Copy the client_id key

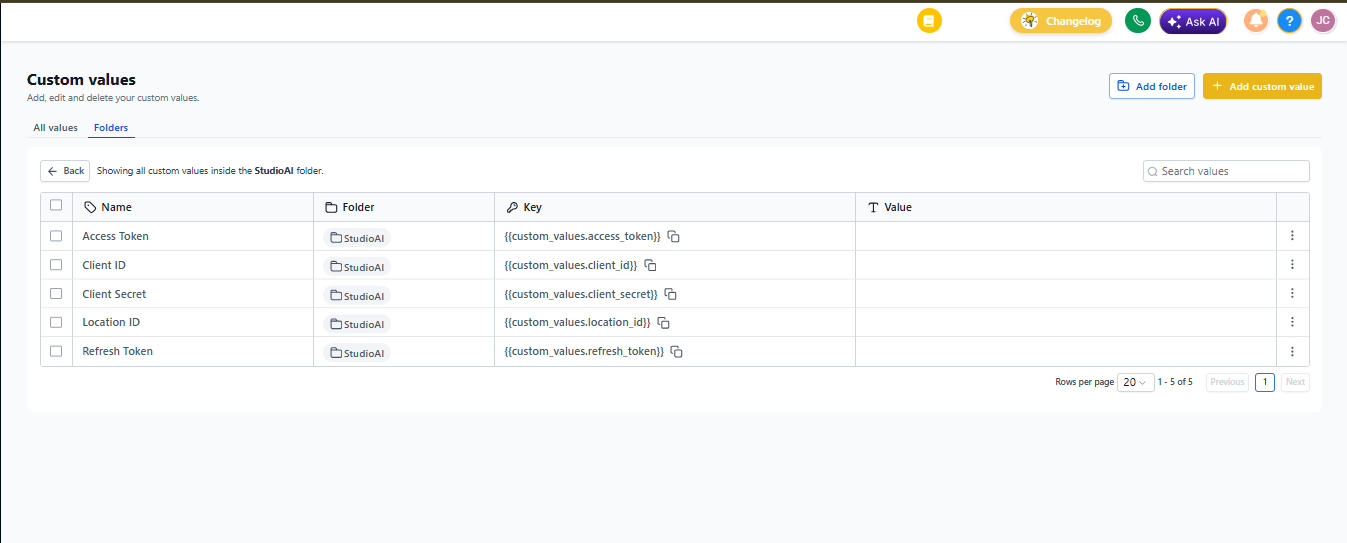coord(650,265)
